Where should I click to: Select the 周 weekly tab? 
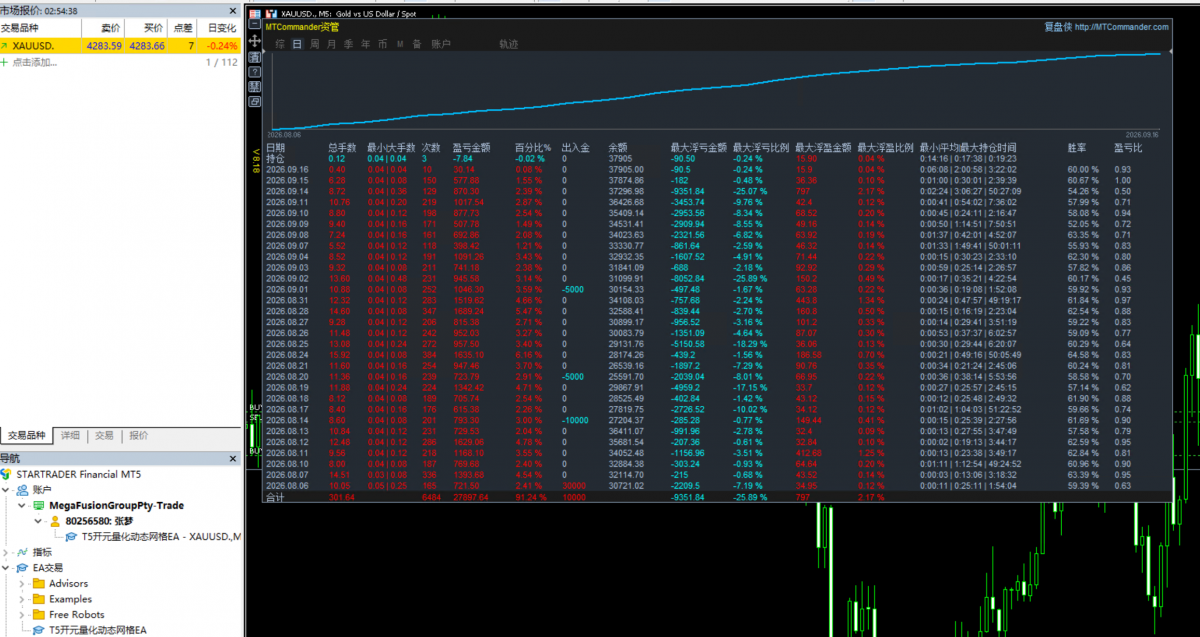[314, 44]
